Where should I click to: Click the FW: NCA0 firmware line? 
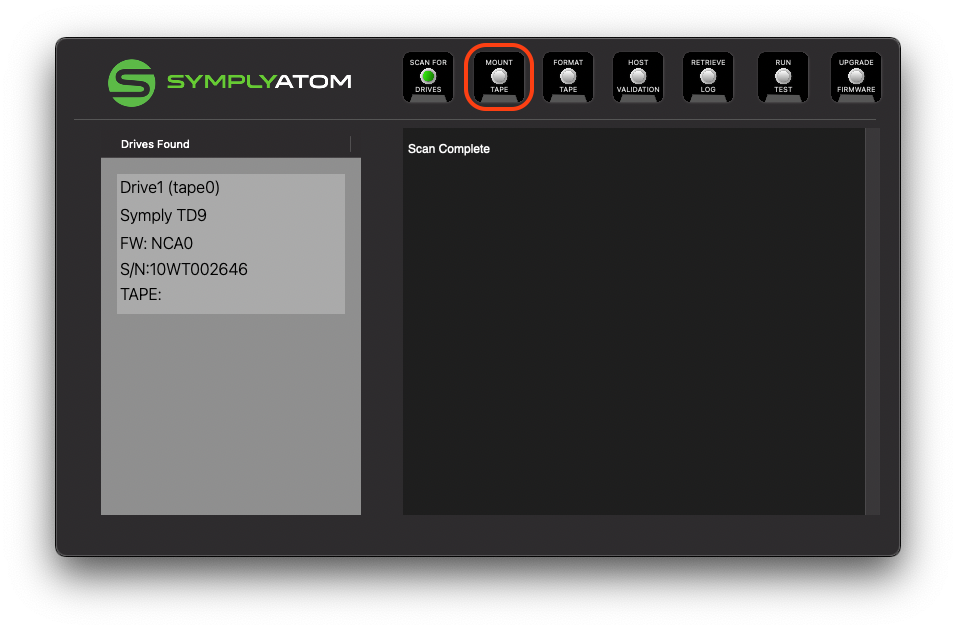(x=156, y=243)
